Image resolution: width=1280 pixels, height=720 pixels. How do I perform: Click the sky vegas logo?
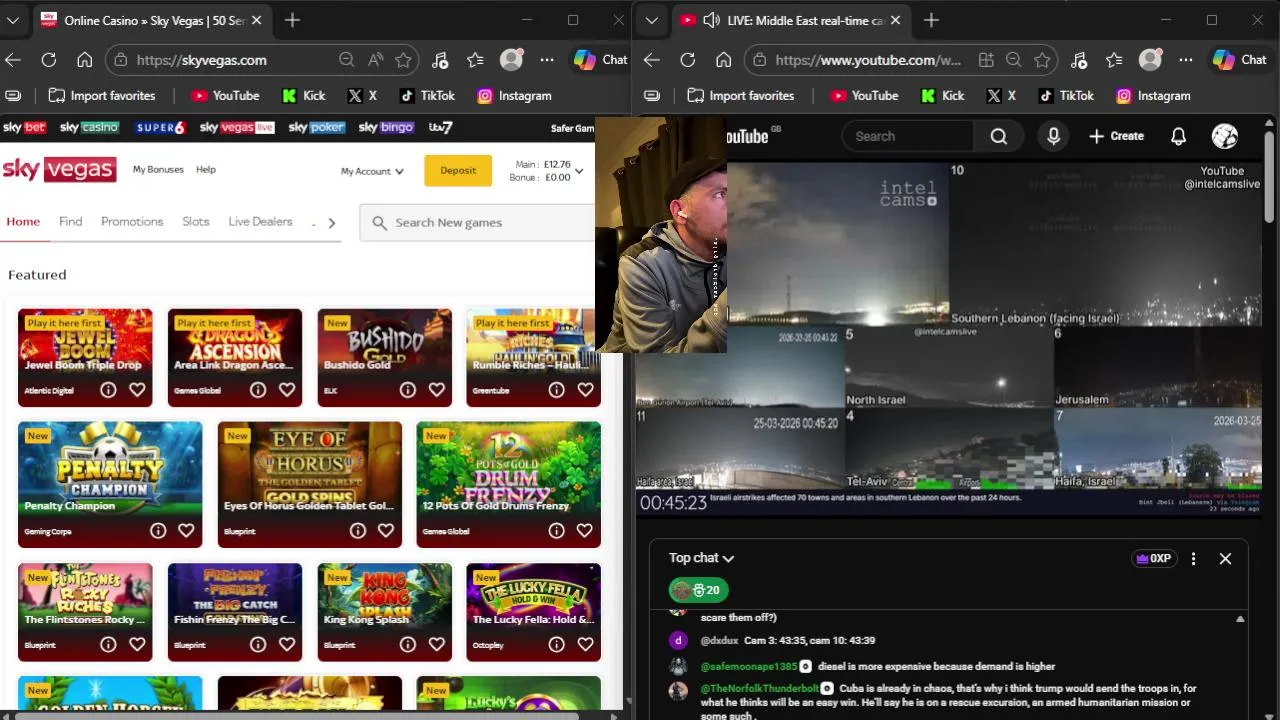click(59, 170)
